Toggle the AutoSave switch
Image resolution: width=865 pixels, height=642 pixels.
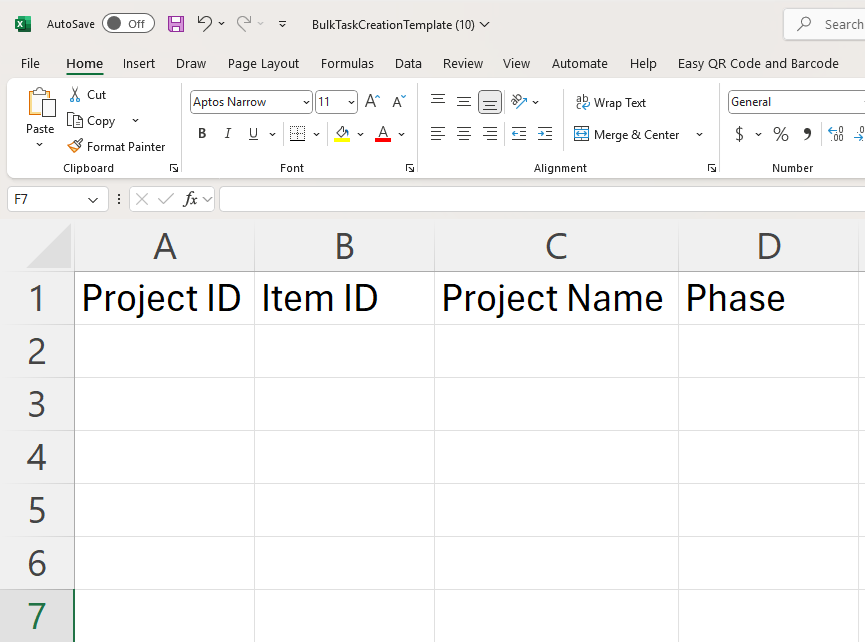tap(128, 23)
